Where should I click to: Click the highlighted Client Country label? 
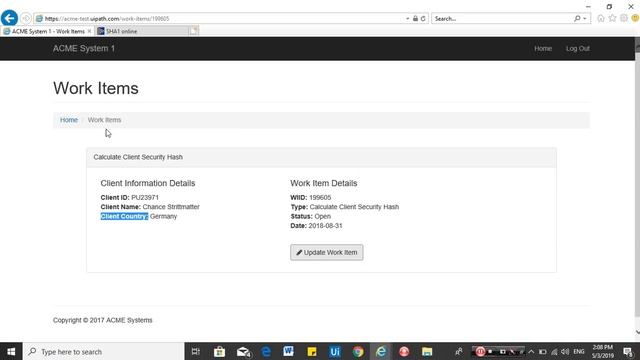[x=124, y=216]
